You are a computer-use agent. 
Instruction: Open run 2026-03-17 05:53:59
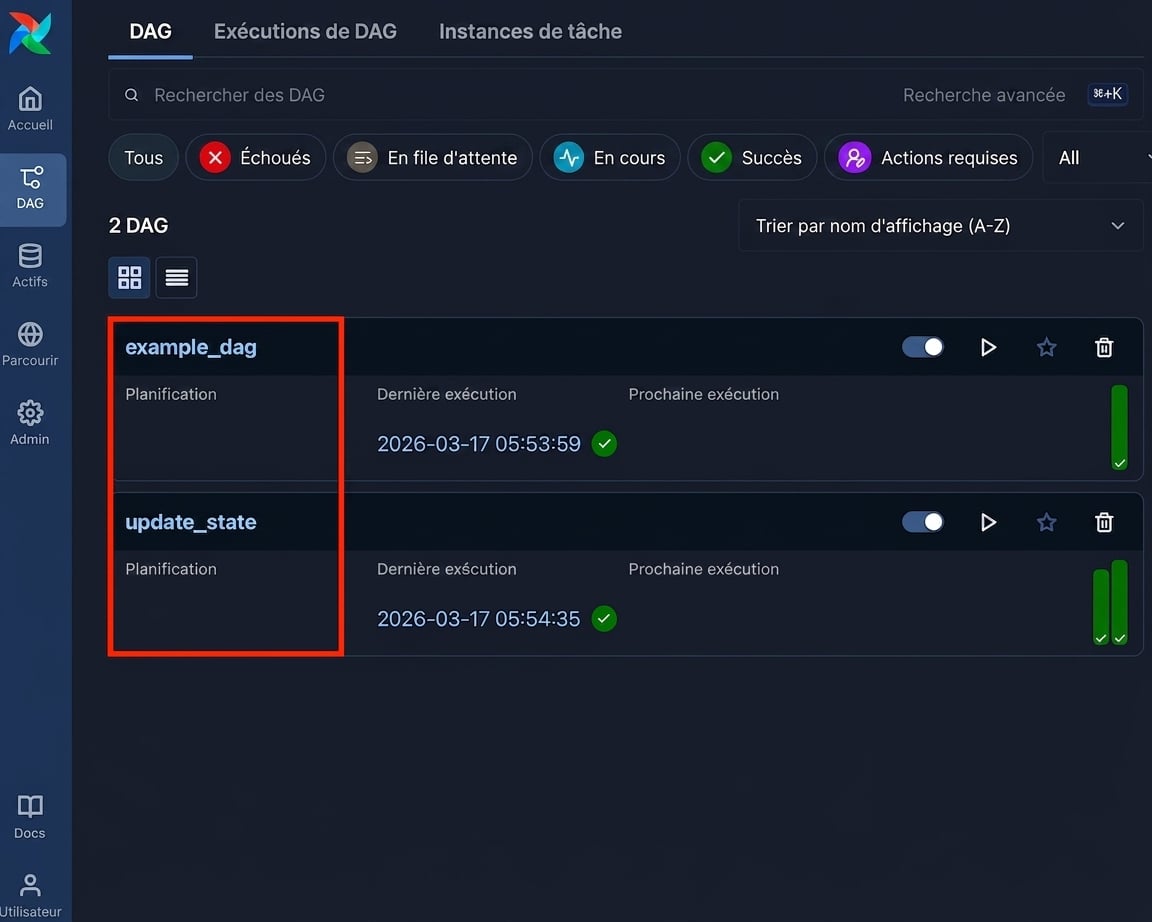point(478,444)
